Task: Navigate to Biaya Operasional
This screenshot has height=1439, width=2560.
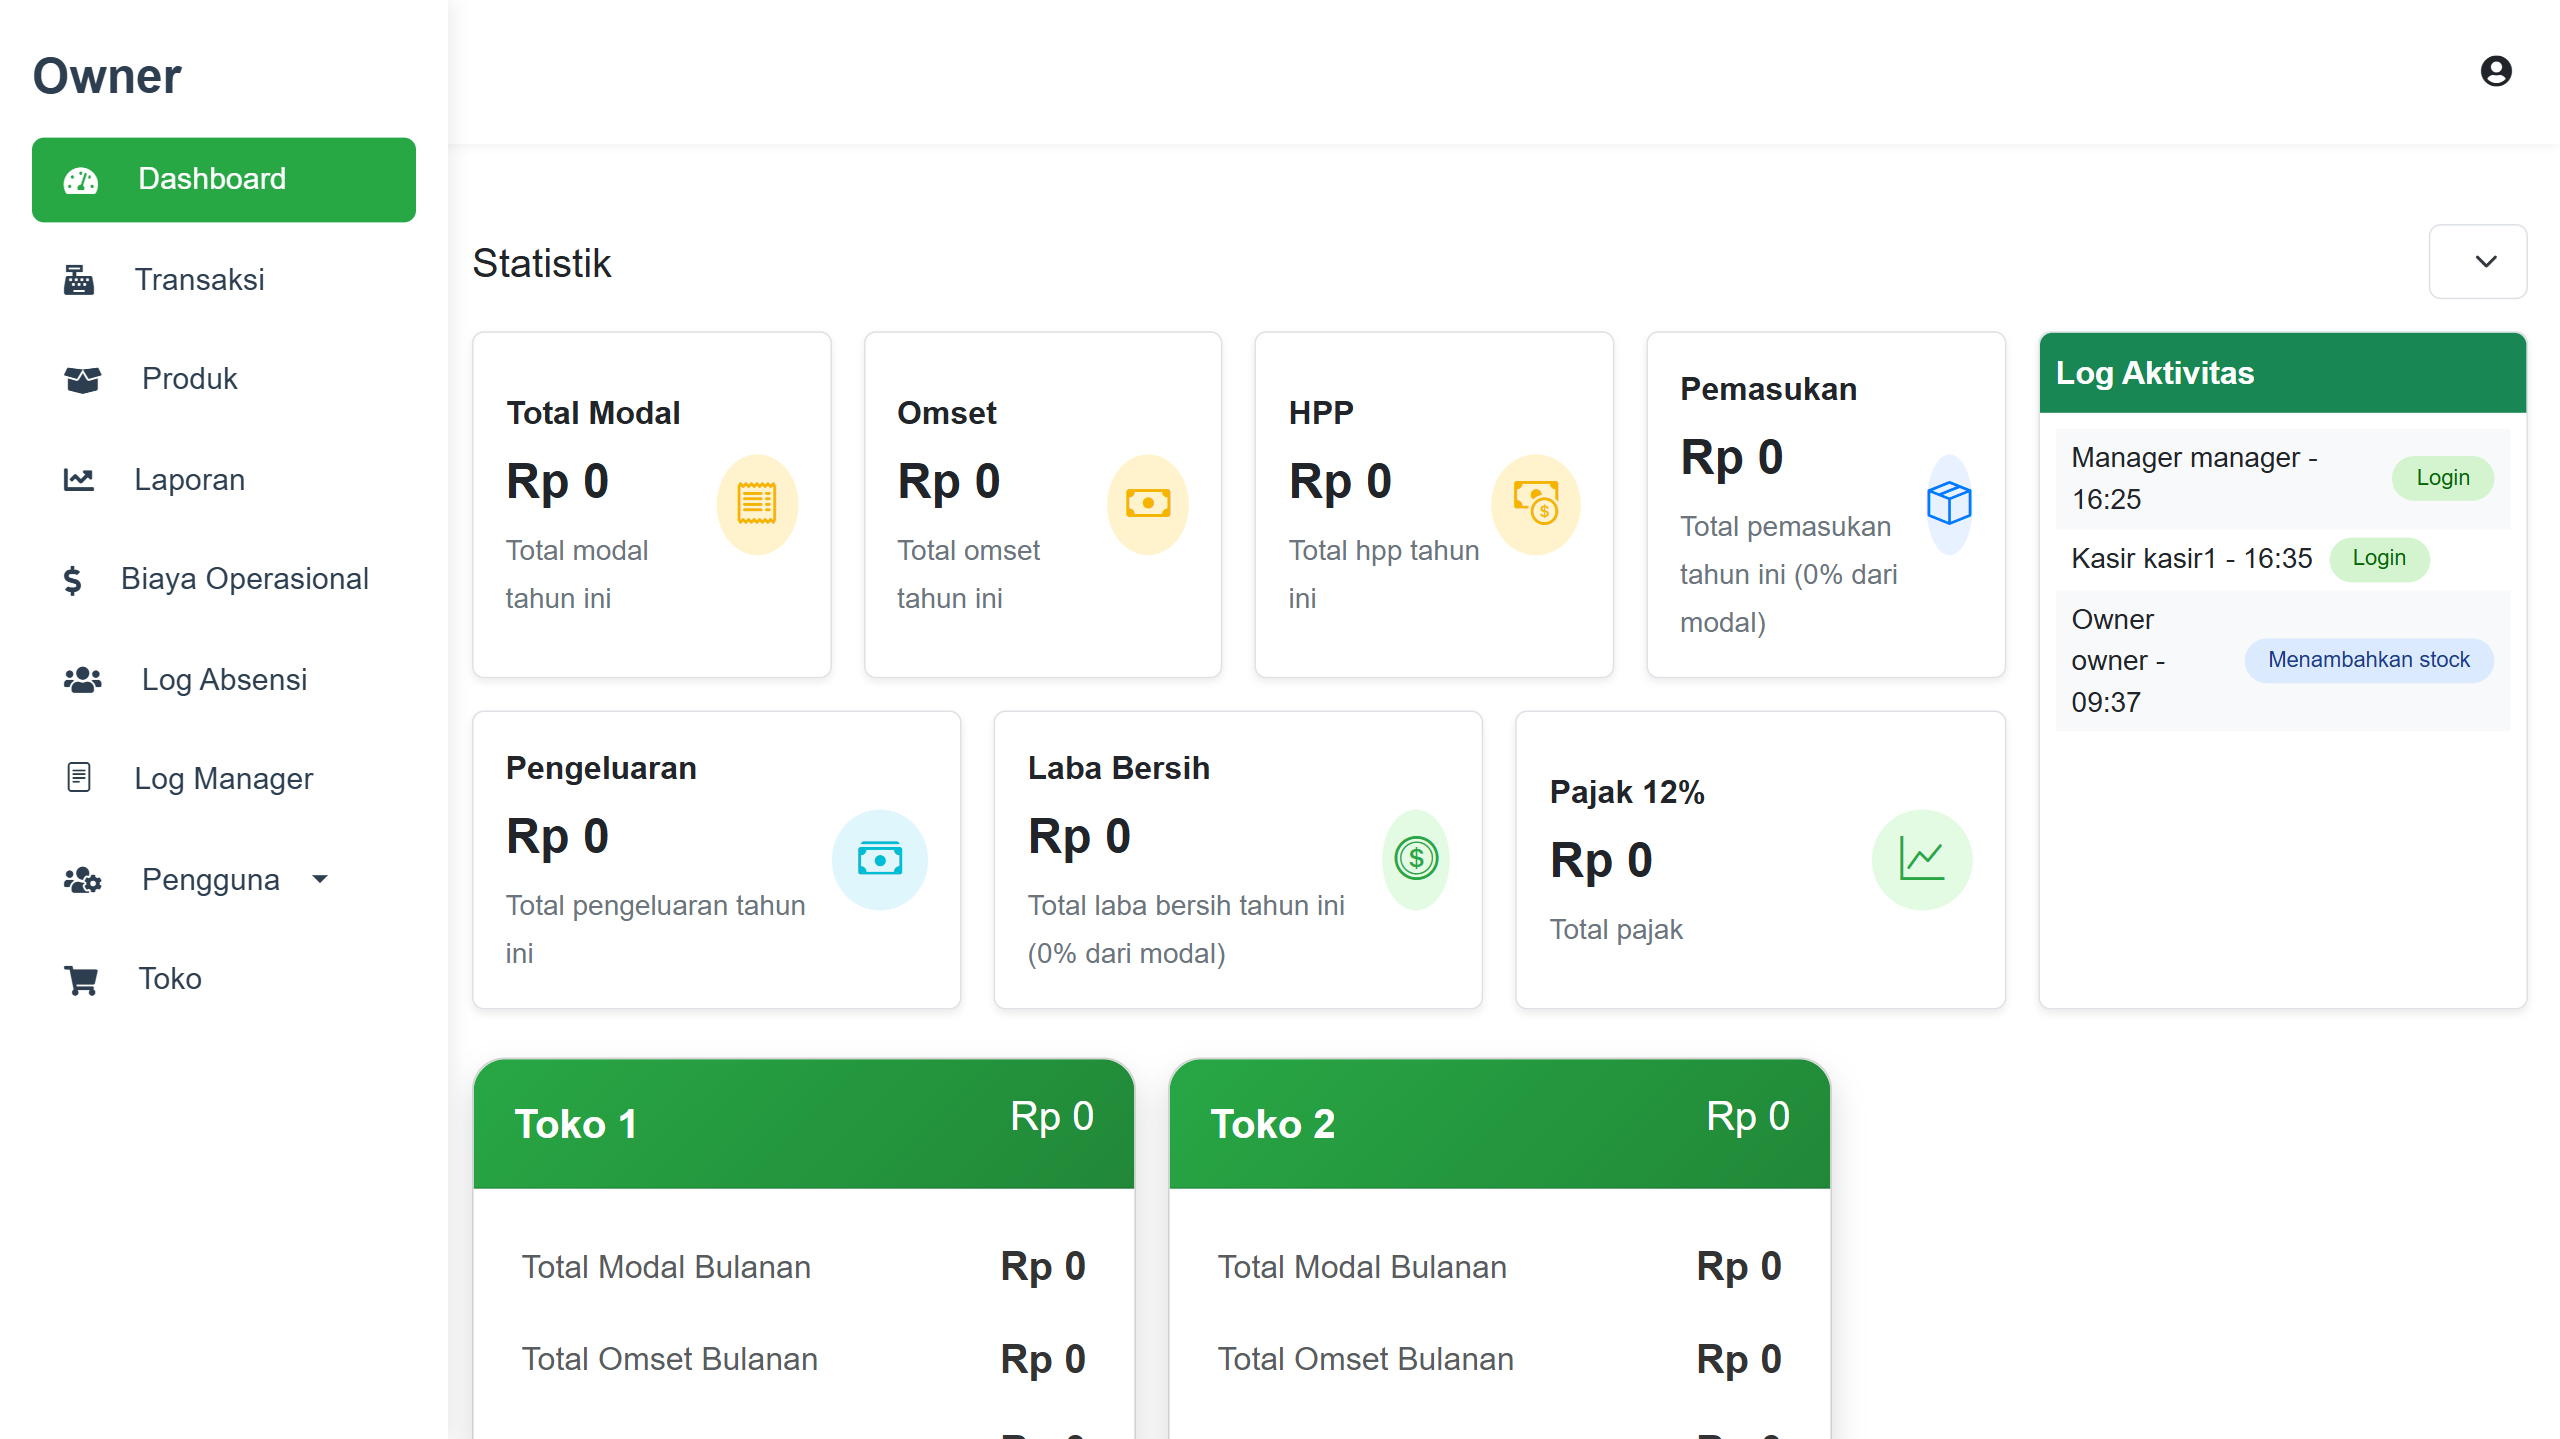Action: [x=244, y=579]
